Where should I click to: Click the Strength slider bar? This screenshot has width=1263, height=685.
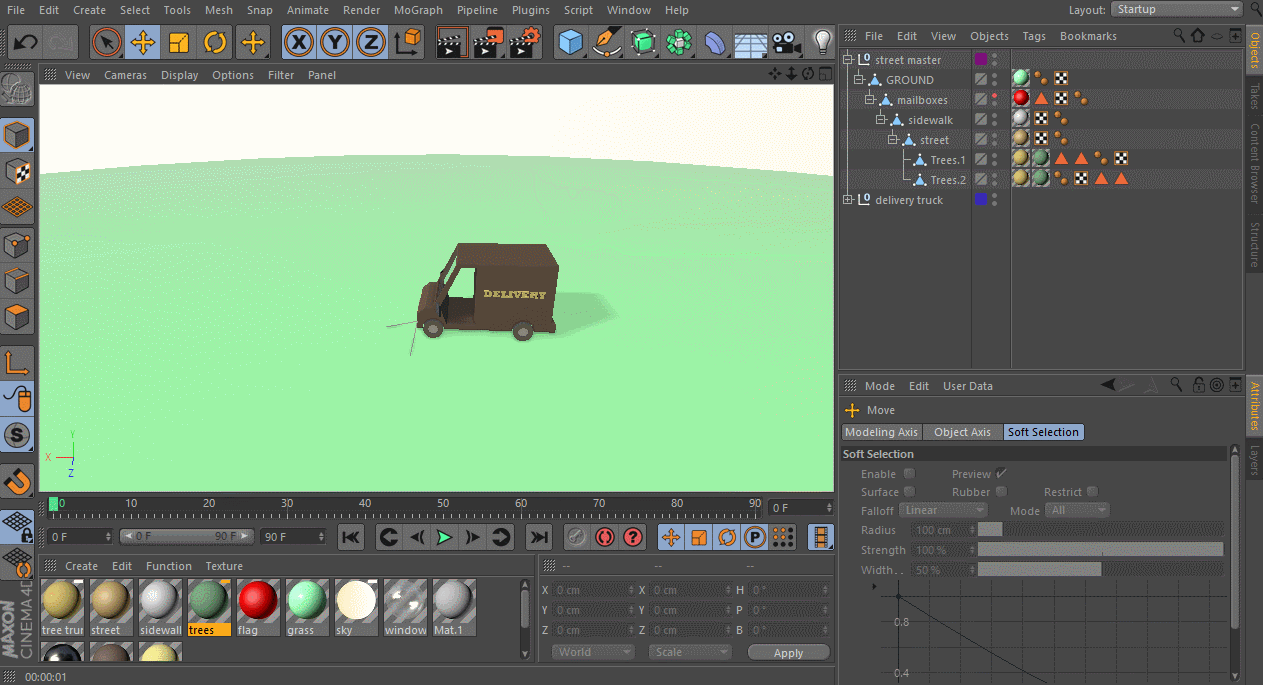pos(1100,550)
